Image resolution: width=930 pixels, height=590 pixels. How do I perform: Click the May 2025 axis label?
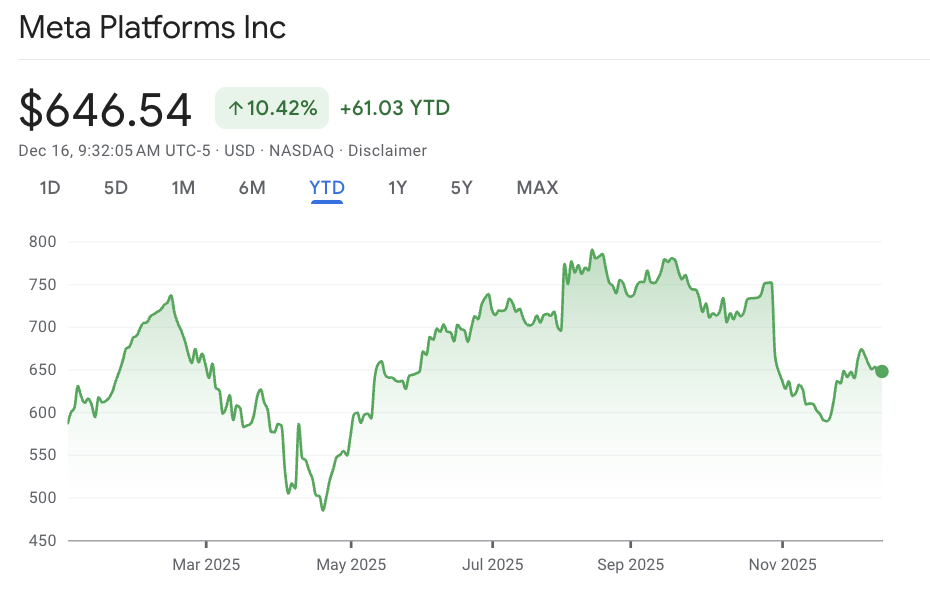click(x=351, y=565)
